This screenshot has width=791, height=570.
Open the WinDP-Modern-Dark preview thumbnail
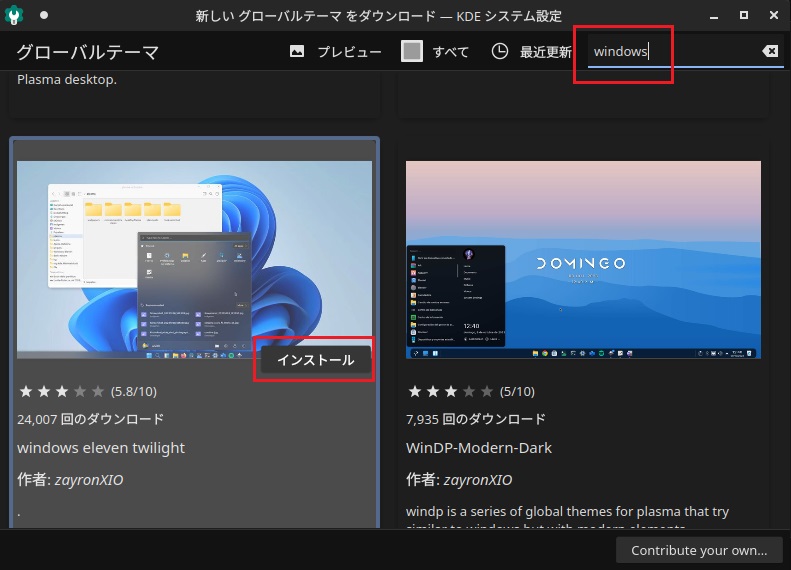coord(583,259)
